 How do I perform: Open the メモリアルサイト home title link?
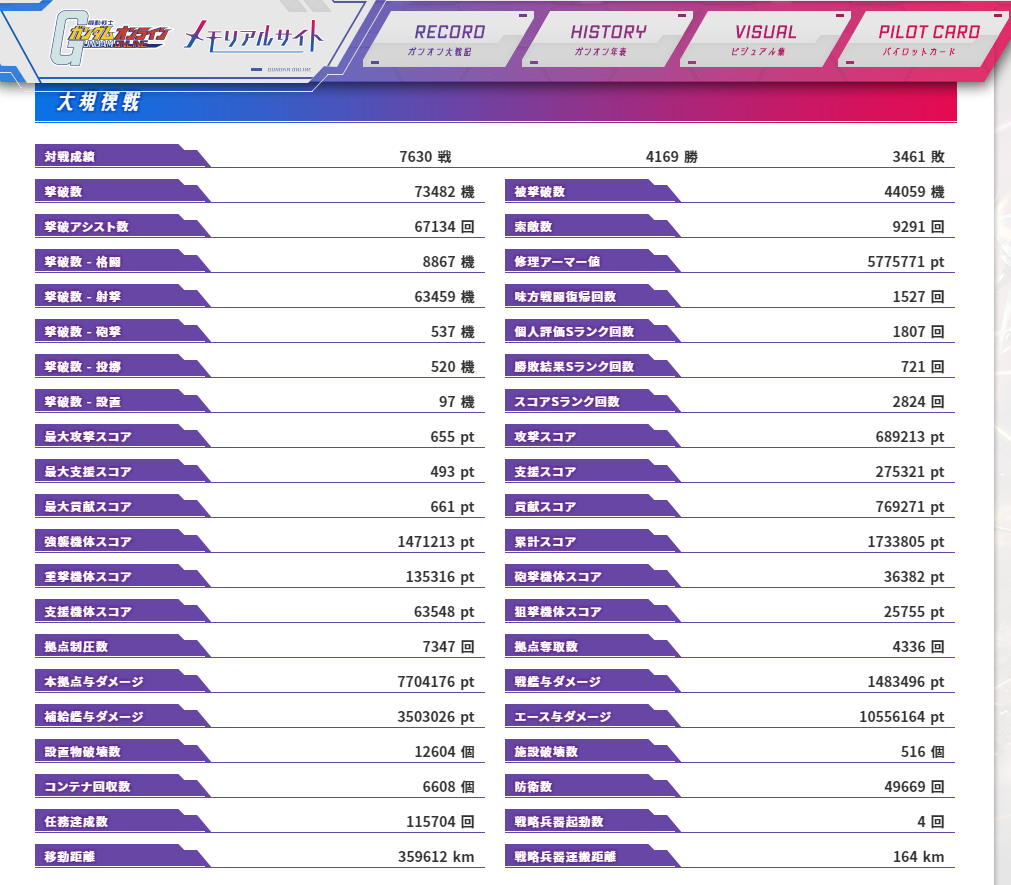tap(253, 35)
